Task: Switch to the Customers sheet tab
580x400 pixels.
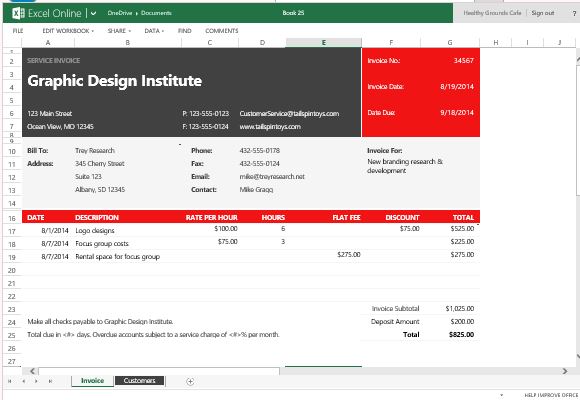Action: (139, 381)
